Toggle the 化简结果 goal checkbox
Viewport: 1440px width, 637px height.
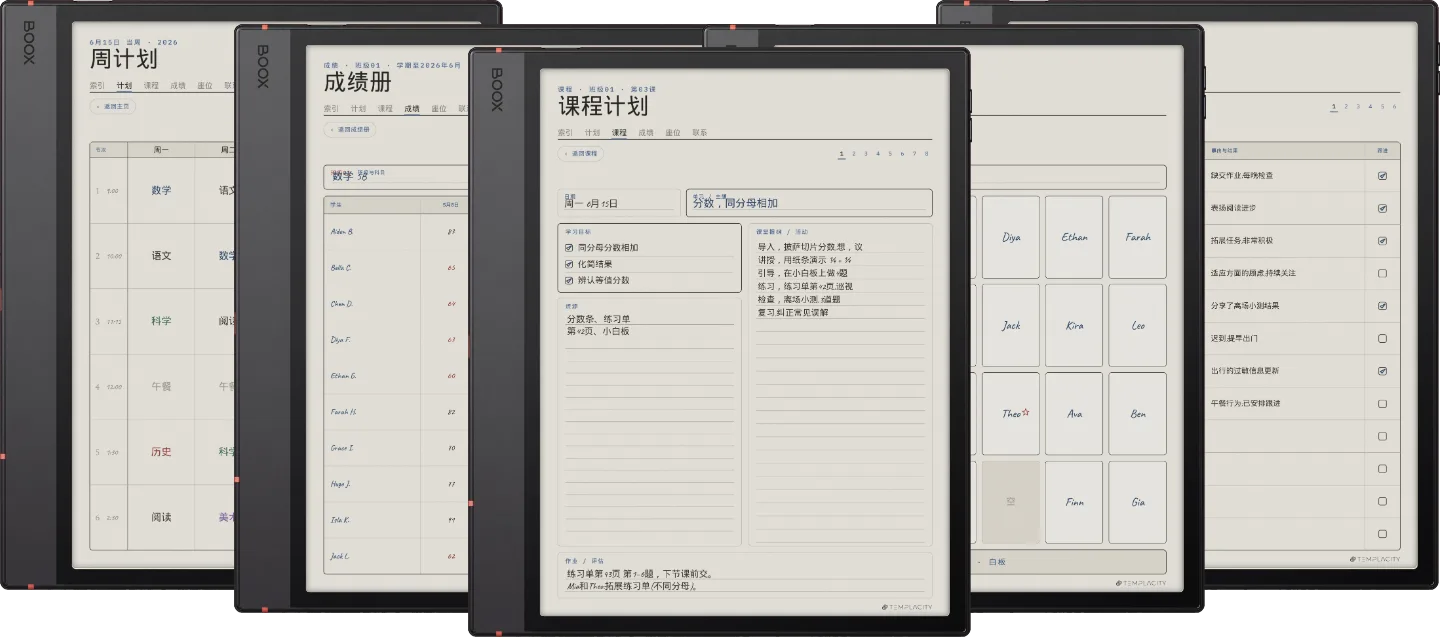tap(569, 264)
